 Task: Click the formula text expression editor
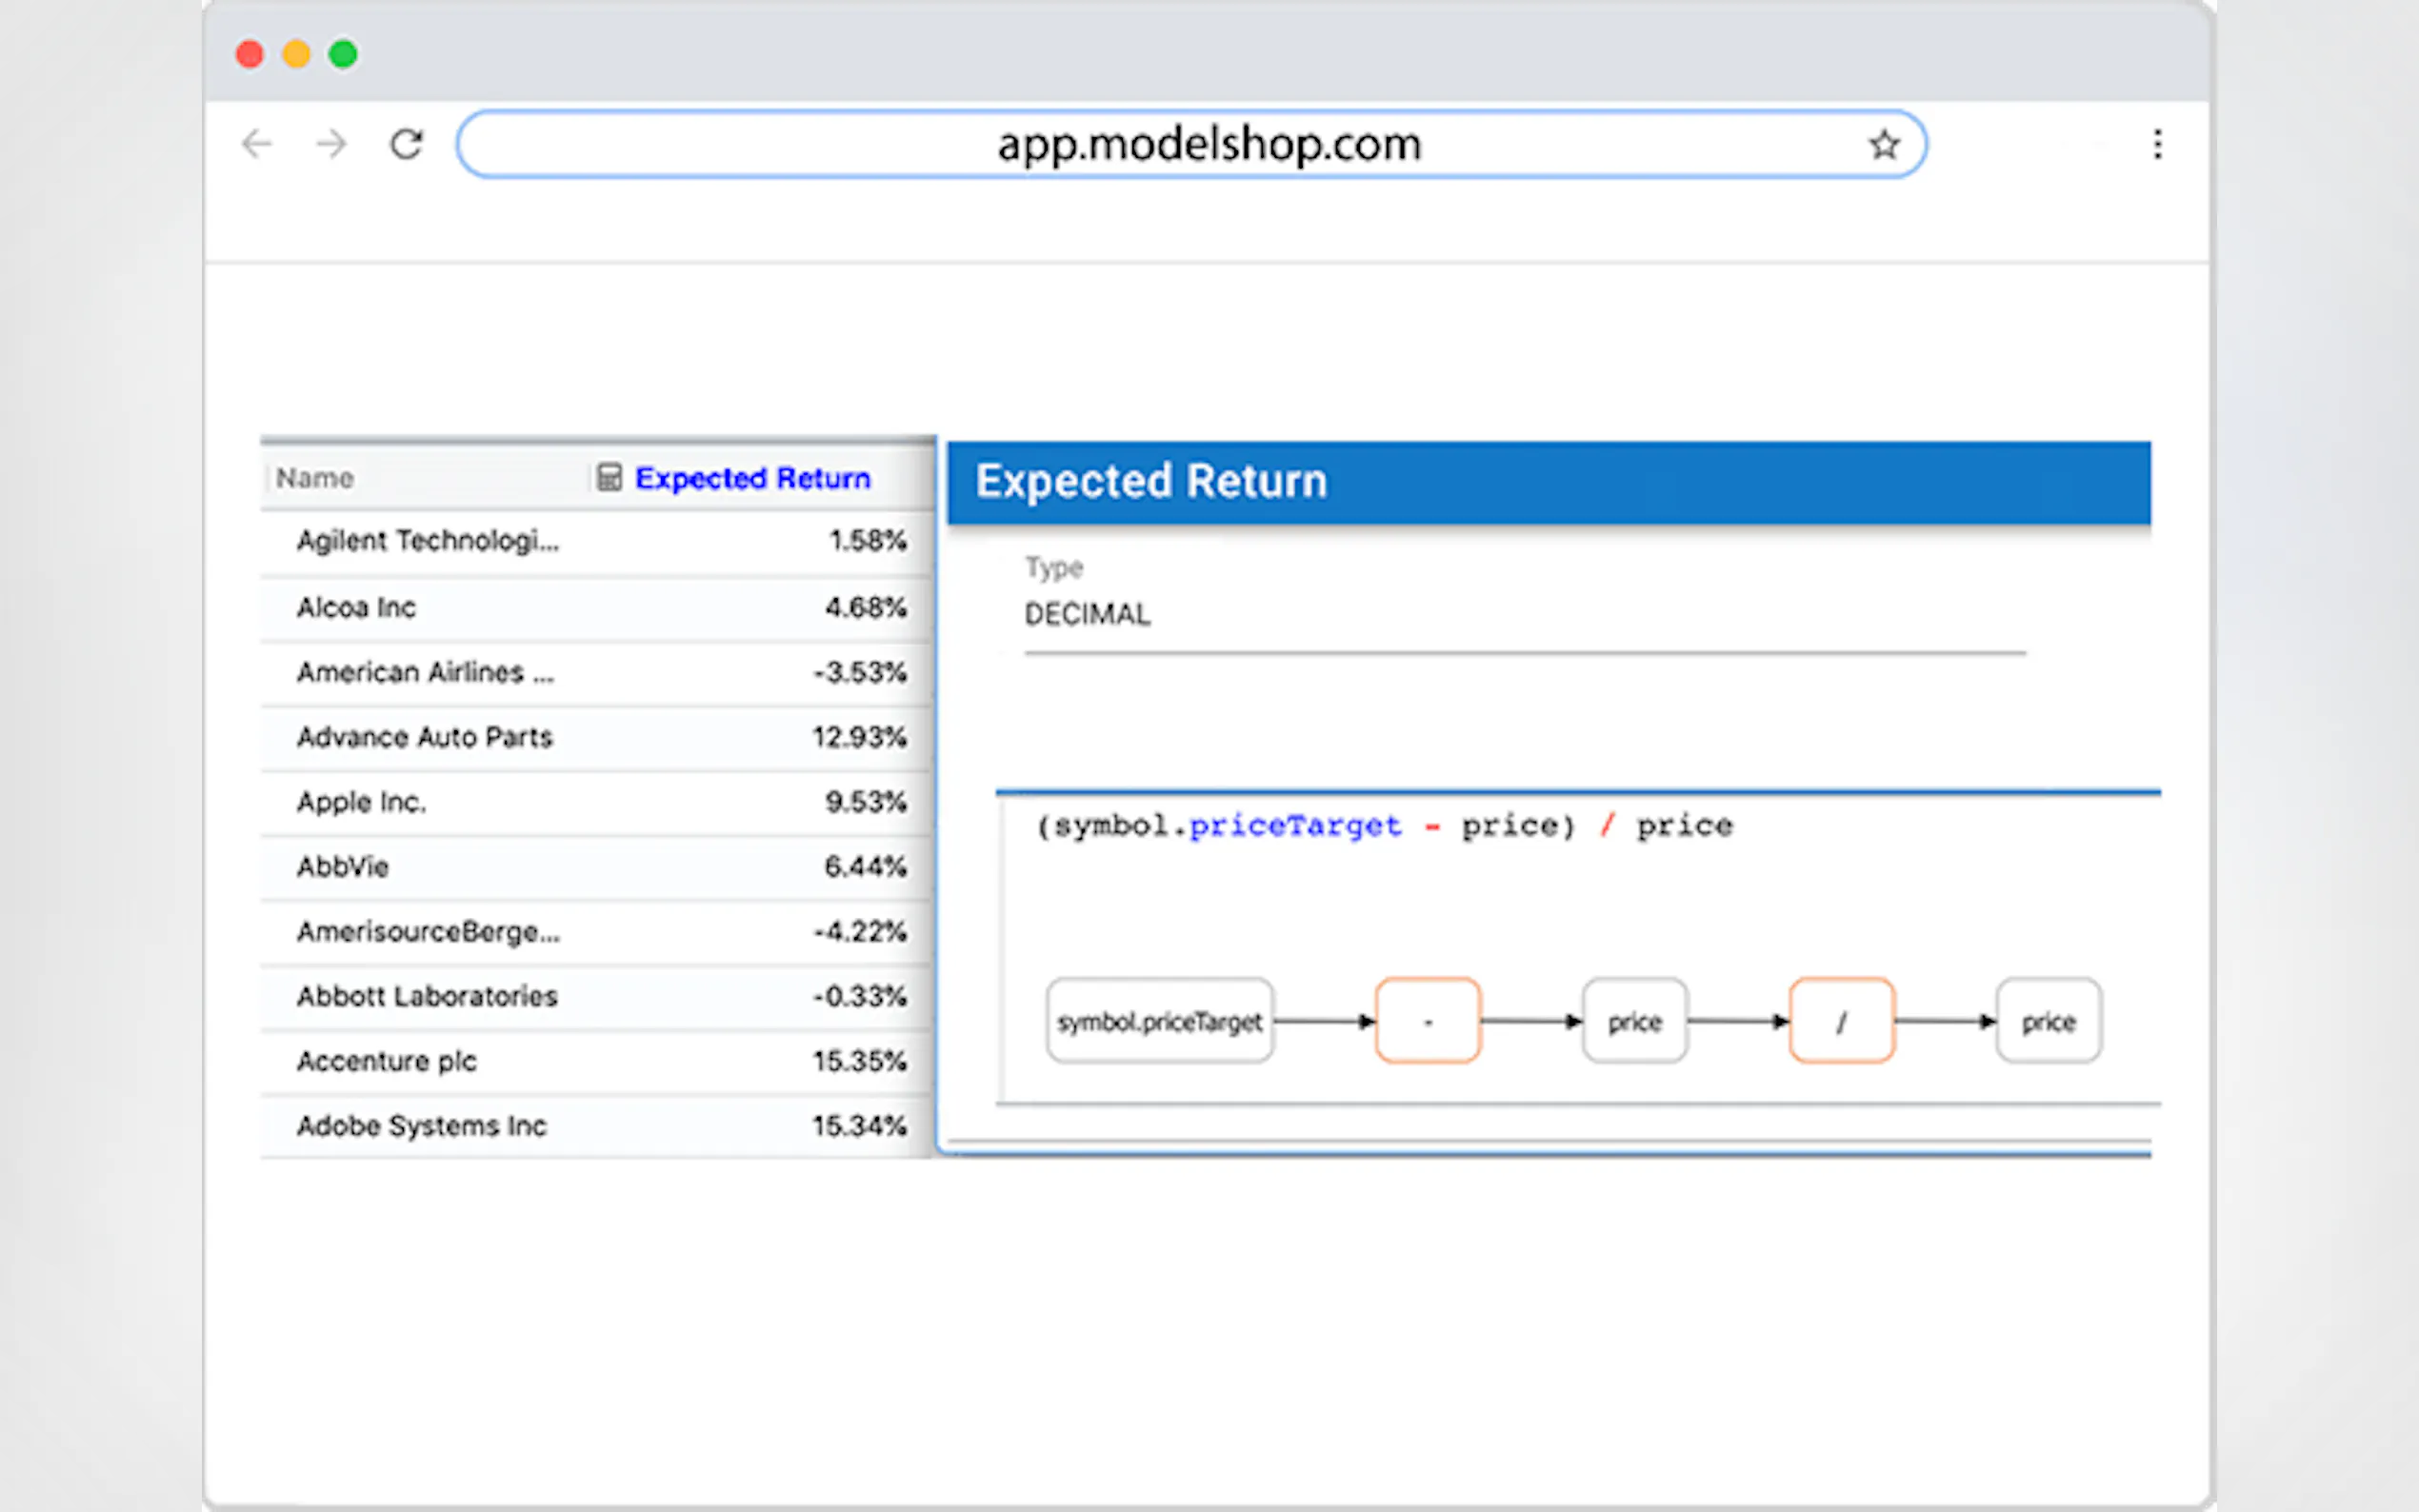[1384, 826]
